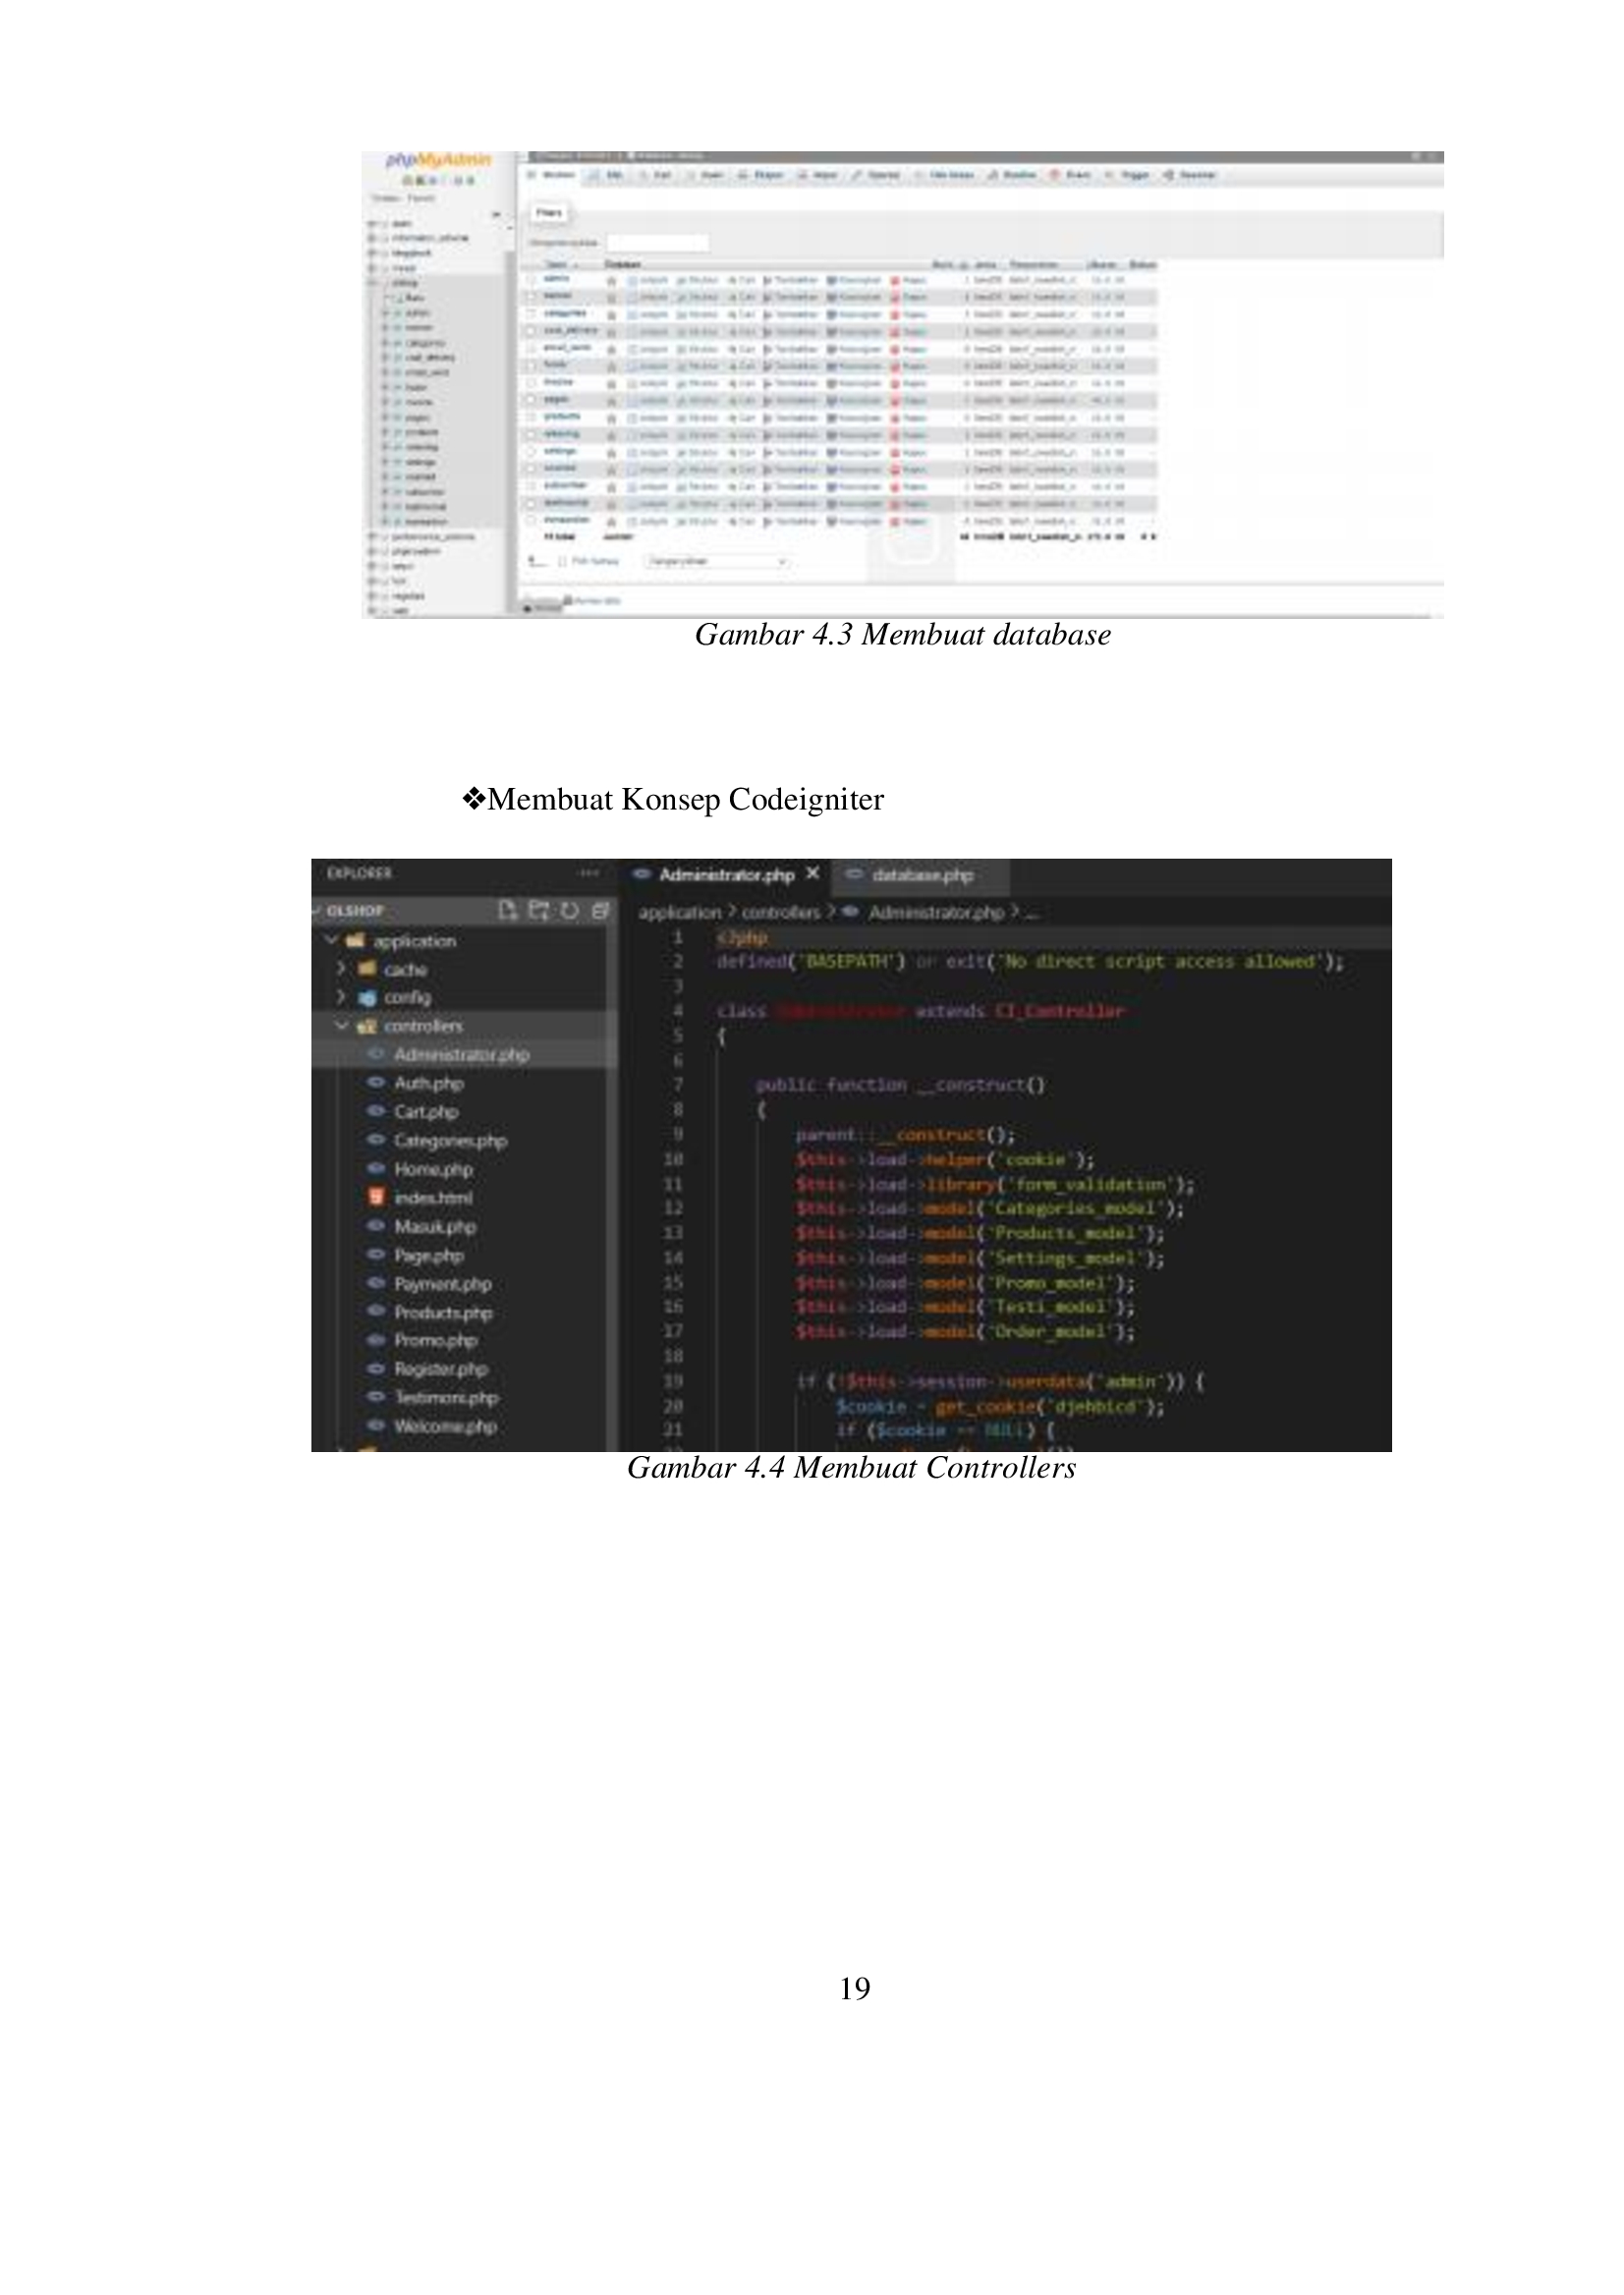The height and width of the screenshot is (2295, 1624).
Task: Open explorer more actions ellipsis
Action: (x=589, y=873)
